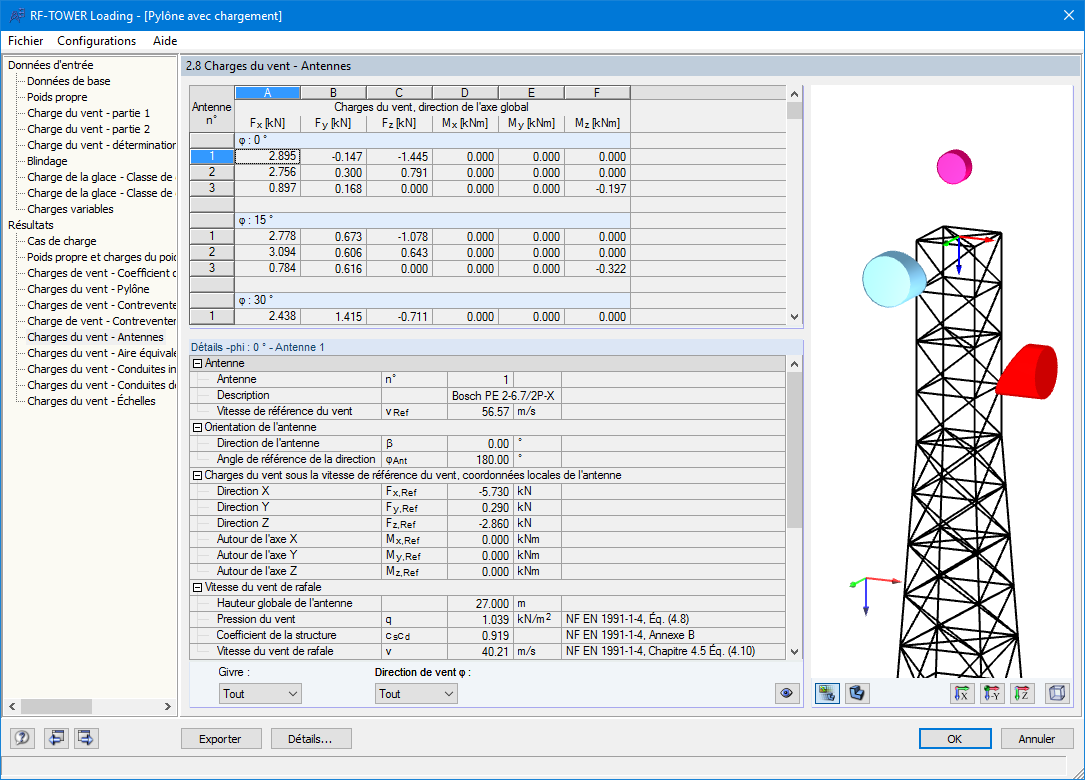Viewport: 1085px width, 780px height.
Task: Click description Bosch PE 2-6.7/2P-X
Action: (x=503, y=395)
